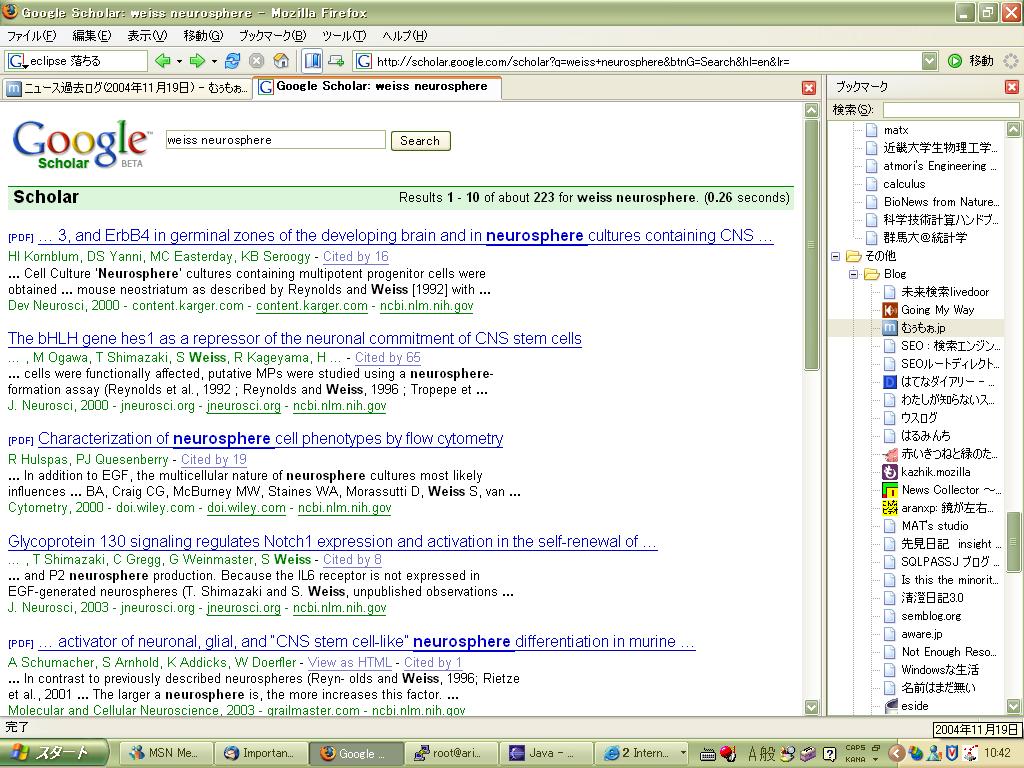Screen dimensions: 1024x768
Task: Click the Google Scholar search query field
Action: tap(276, 140)
